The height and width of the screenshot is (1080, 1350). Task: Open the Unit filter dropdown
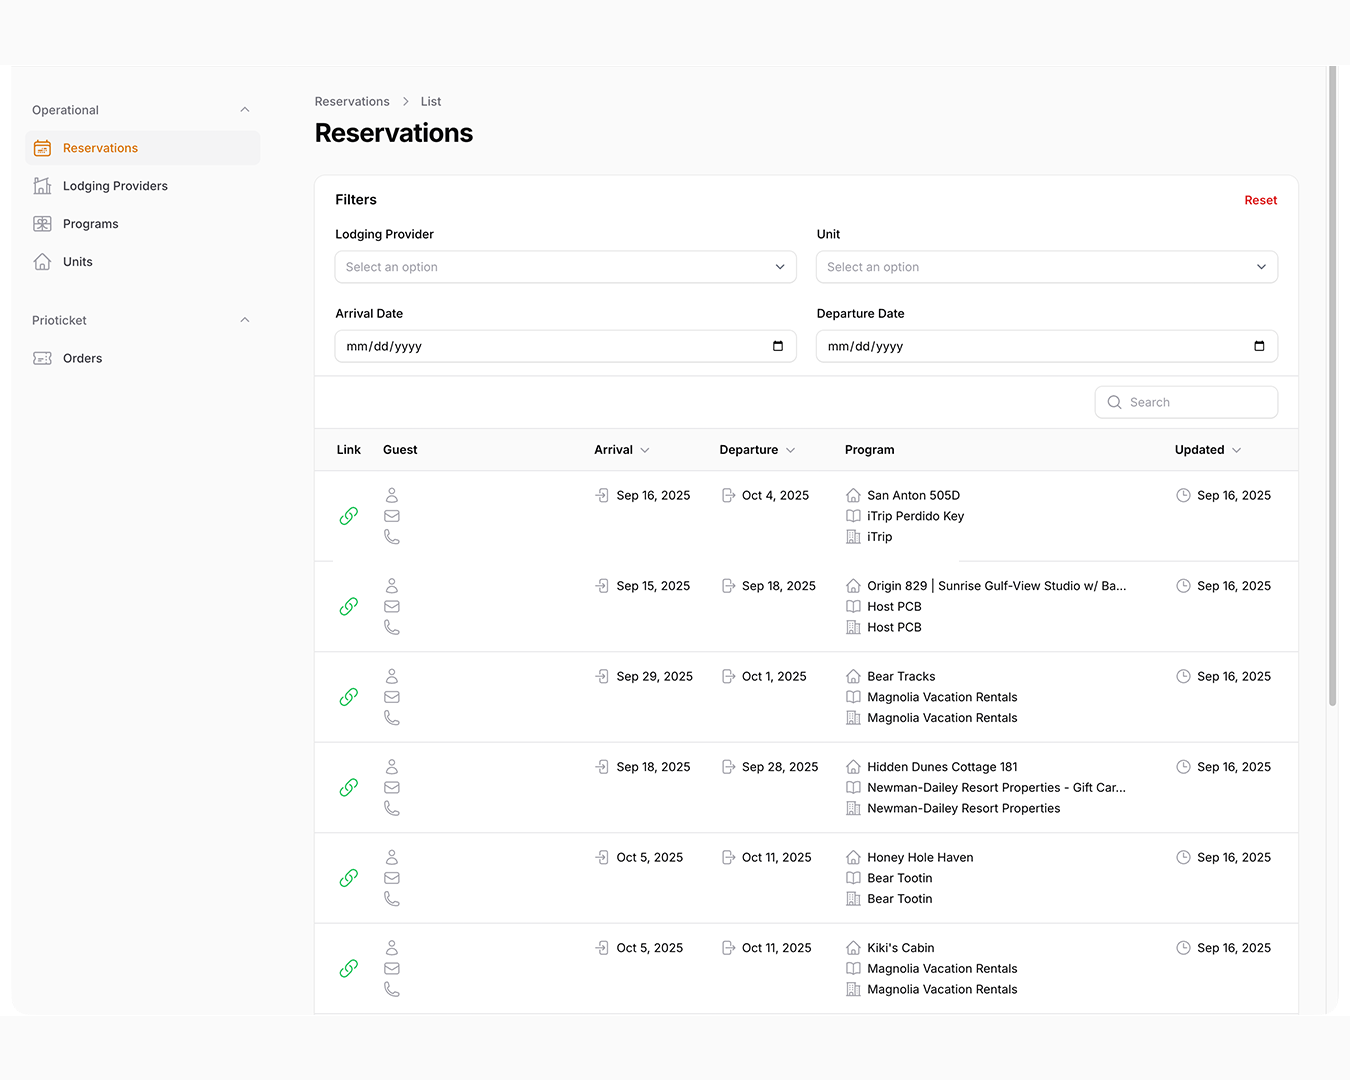[1047, 267]
